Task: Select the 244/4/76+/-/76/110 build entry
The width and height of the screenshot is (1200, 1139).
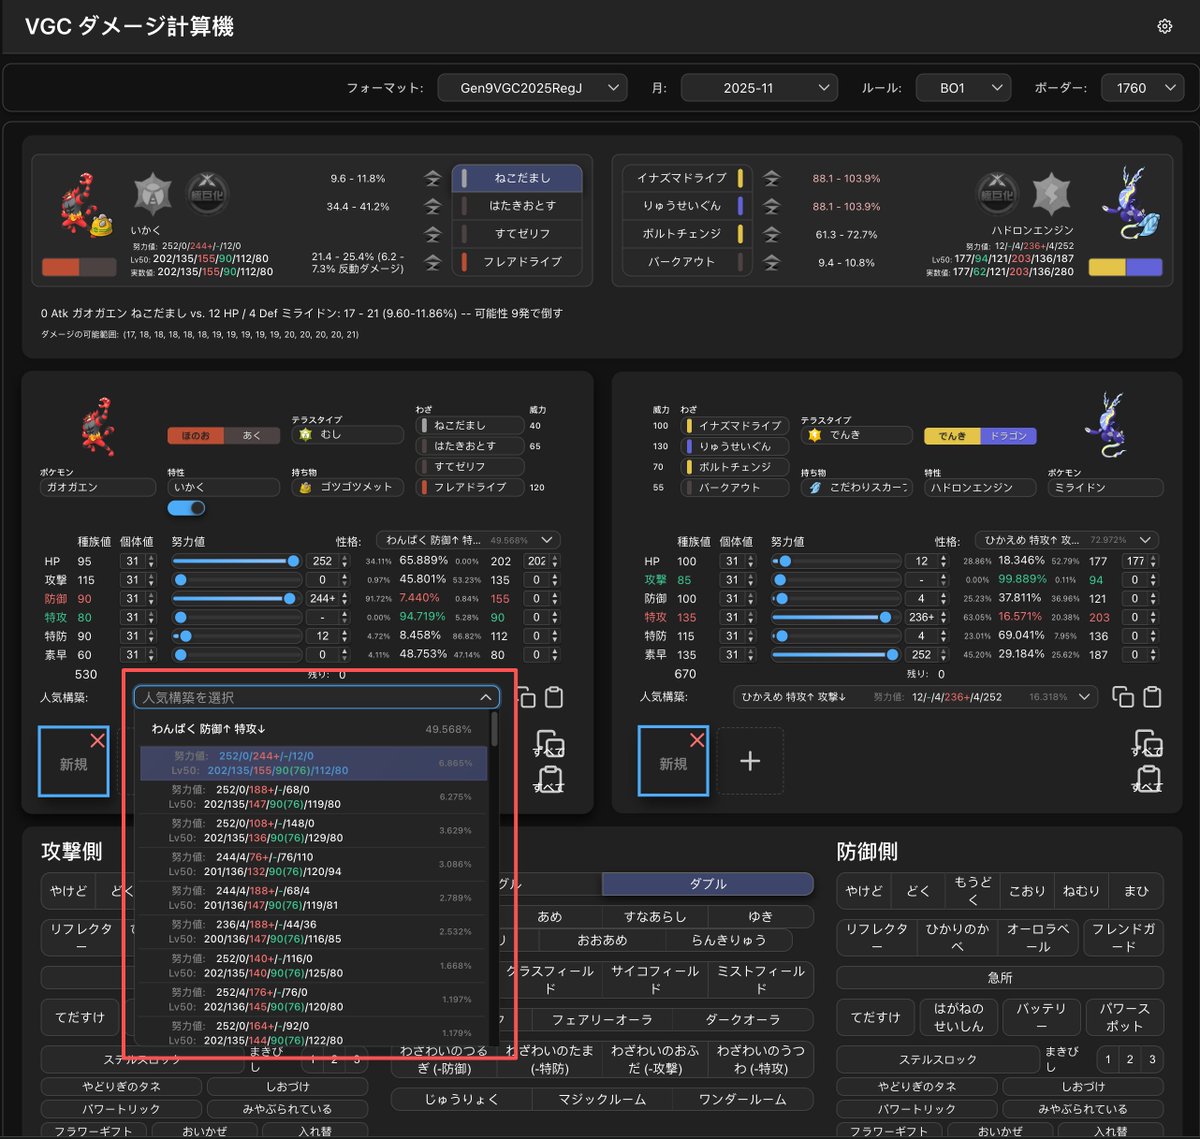Action: click(313, 864)
